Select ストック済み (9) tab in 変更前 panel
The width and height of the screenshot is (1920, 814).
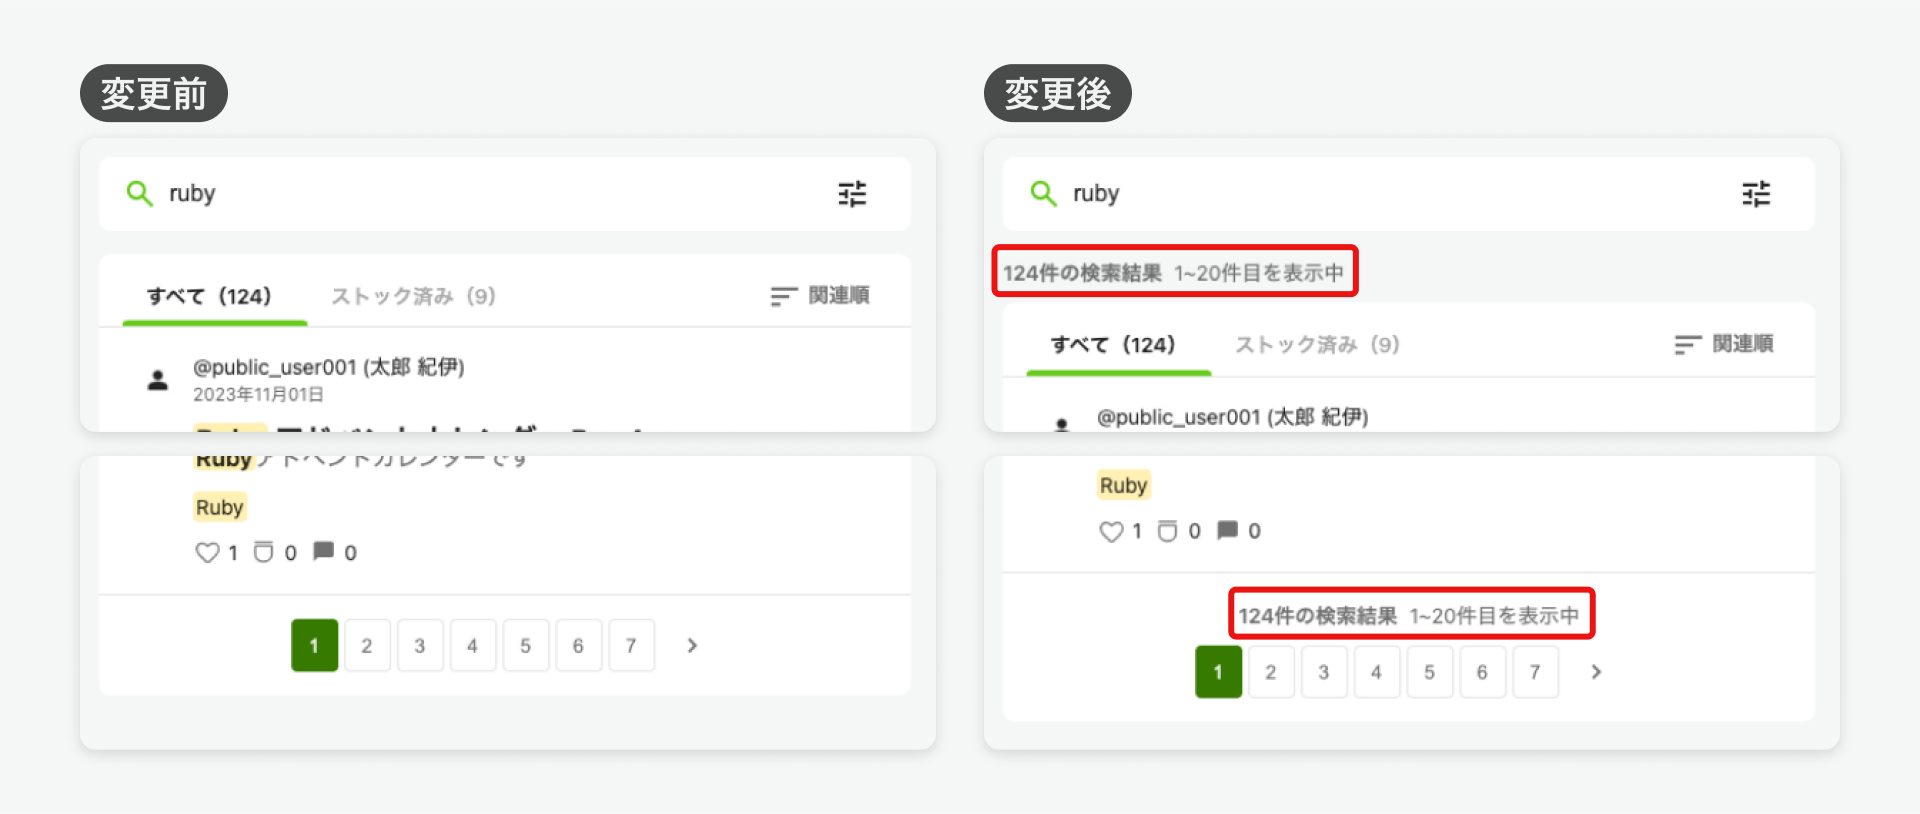click(x=413, y=296)
